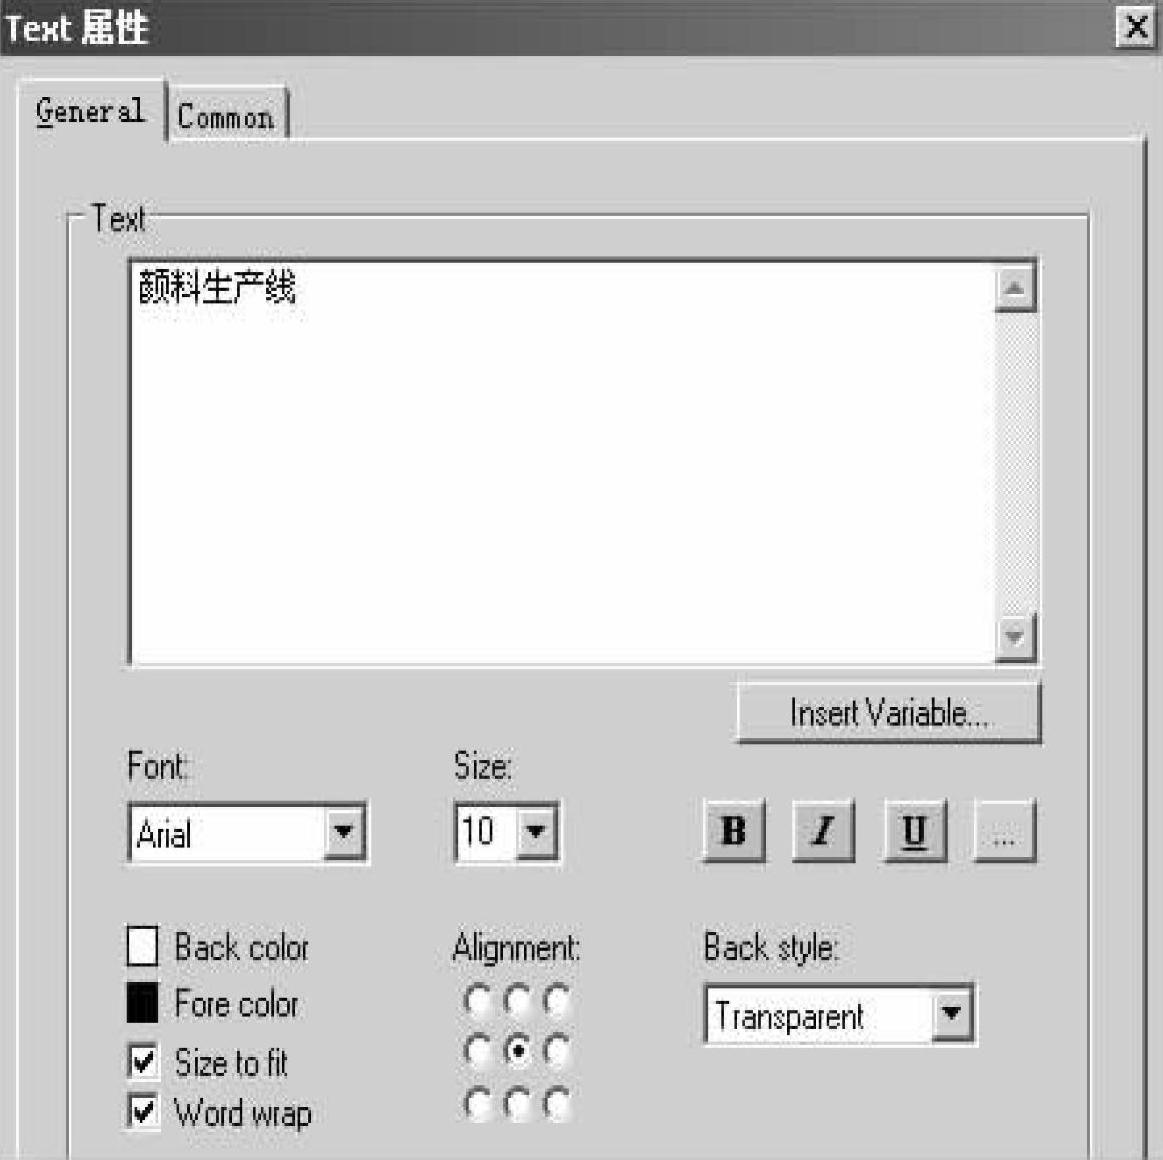Click the text box scroll up arrow
Screen dimensions: 1163x1160
pyautogui.click(x=1015, y=290)
